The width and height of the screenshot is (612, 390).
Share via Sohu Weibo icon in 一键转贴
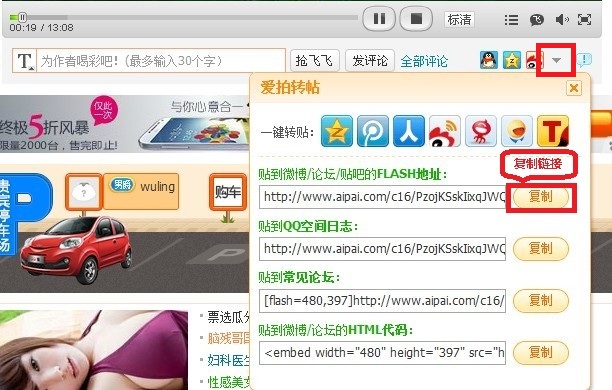pos(481,131)
